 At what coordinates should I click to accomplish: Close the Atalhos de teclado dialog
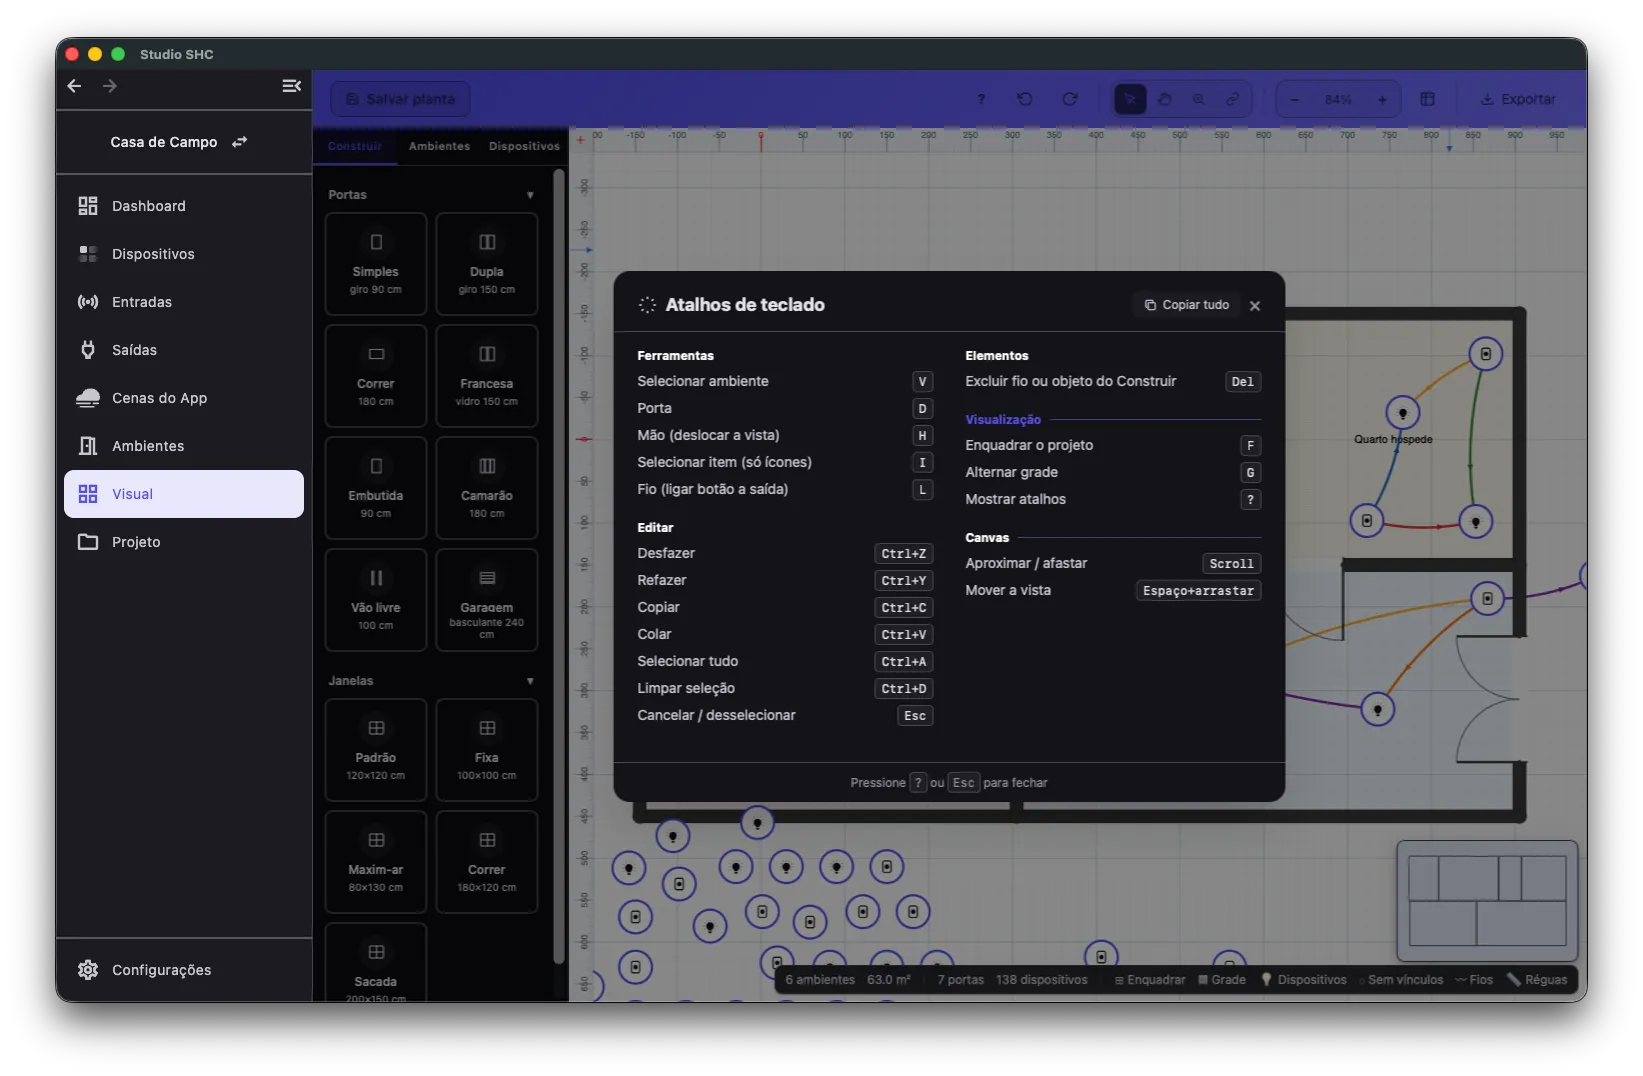pos(1255,306)
